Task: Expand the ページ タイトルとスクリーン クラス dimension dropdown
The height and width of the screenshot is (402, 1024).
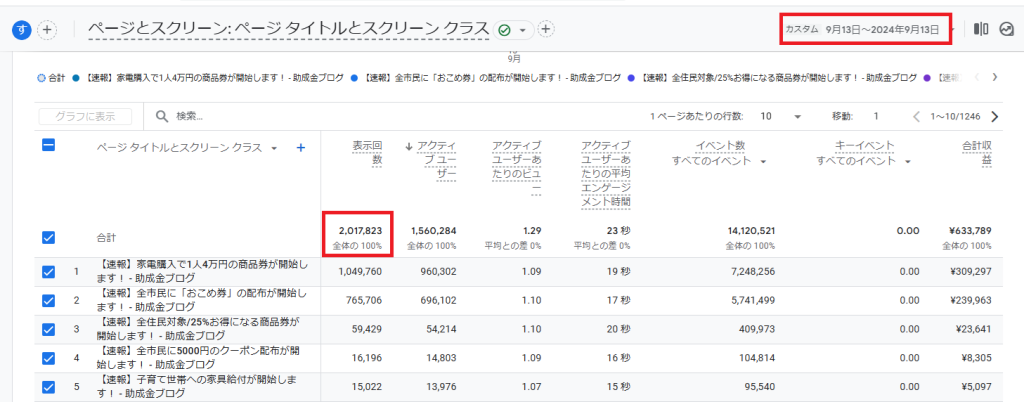Action: 274,148
